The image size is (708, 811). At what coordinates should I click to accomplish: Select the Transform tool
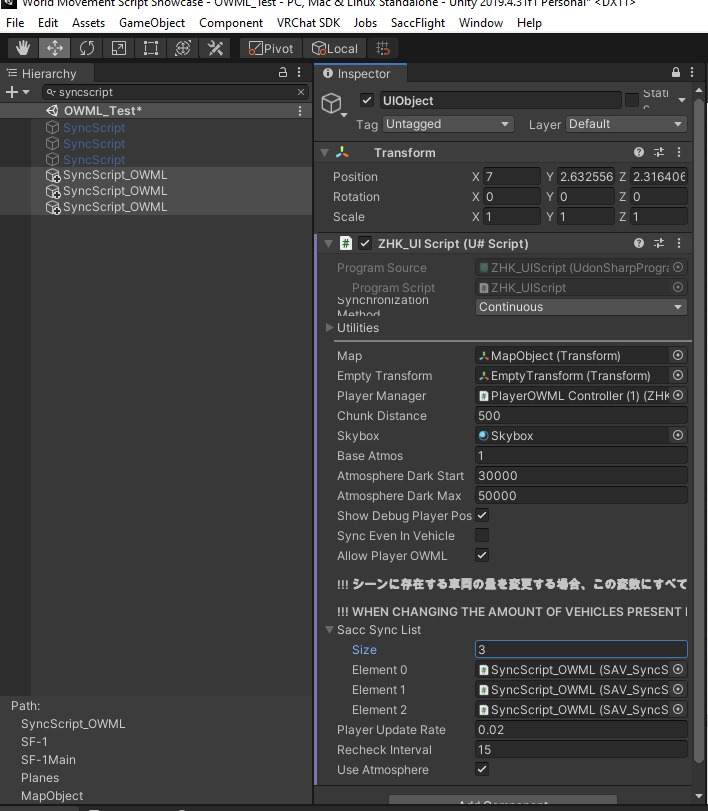pos(183,49)
